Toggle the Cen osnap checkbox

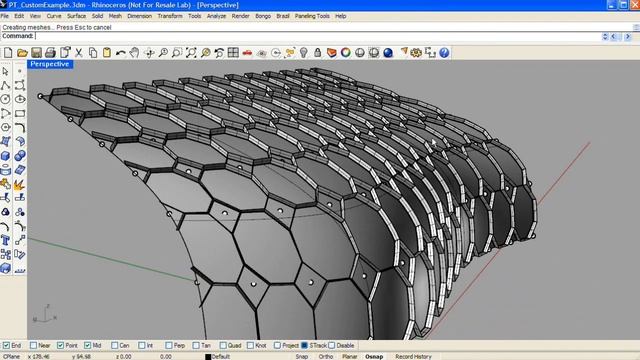point(114,345)
